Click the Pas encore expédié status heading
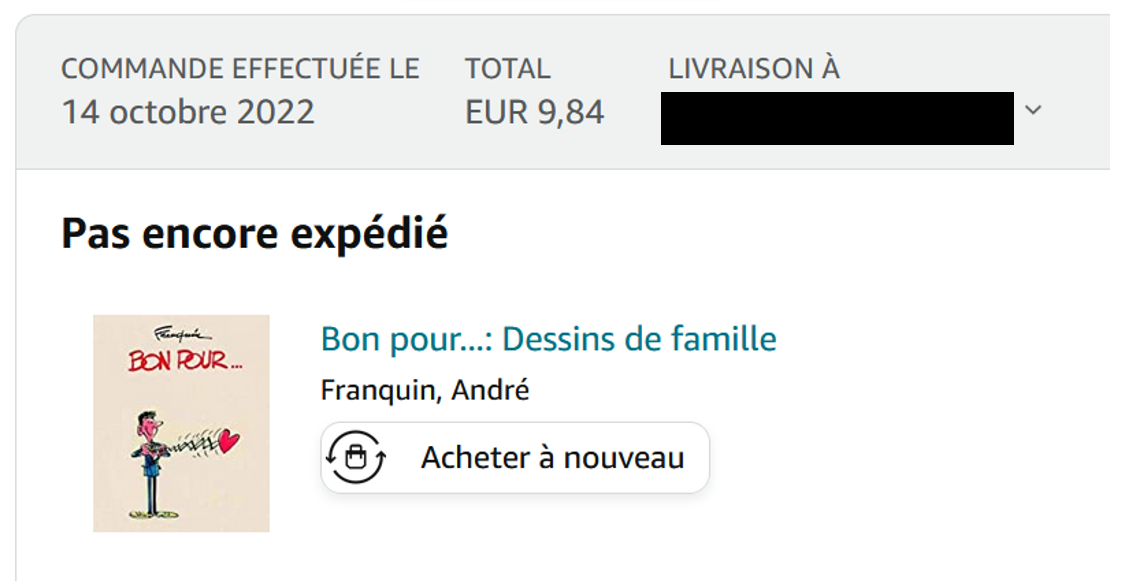The image size is (1121, 581). [254, 234]
